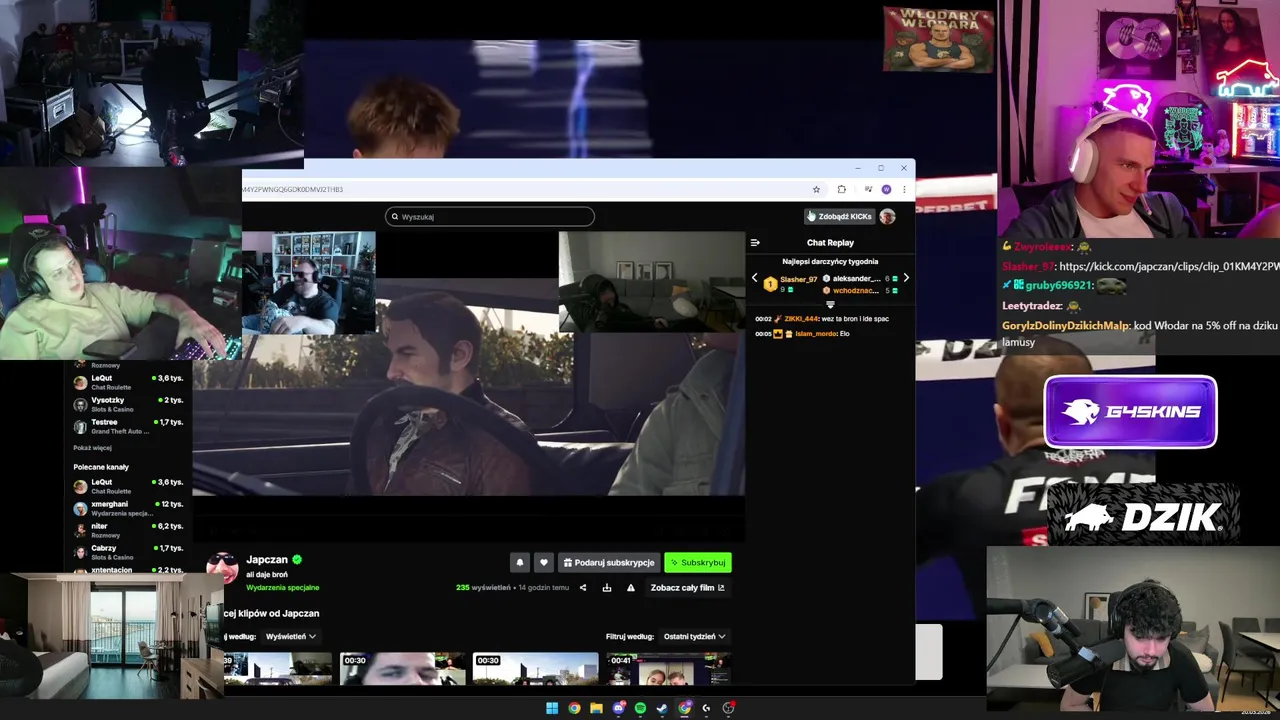Open the clip thumbnail left of the 00:41 clip
1280x720 pixels.
click(535, 669)
